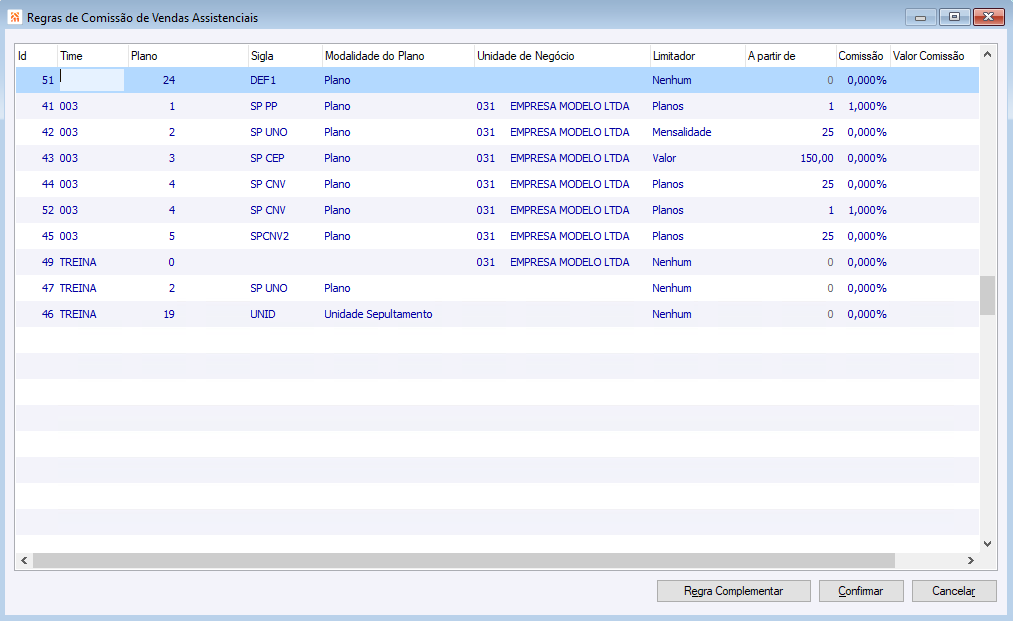Click the Comissão column header
This screenshot has height=621, width=1013.
click(862, 56)
